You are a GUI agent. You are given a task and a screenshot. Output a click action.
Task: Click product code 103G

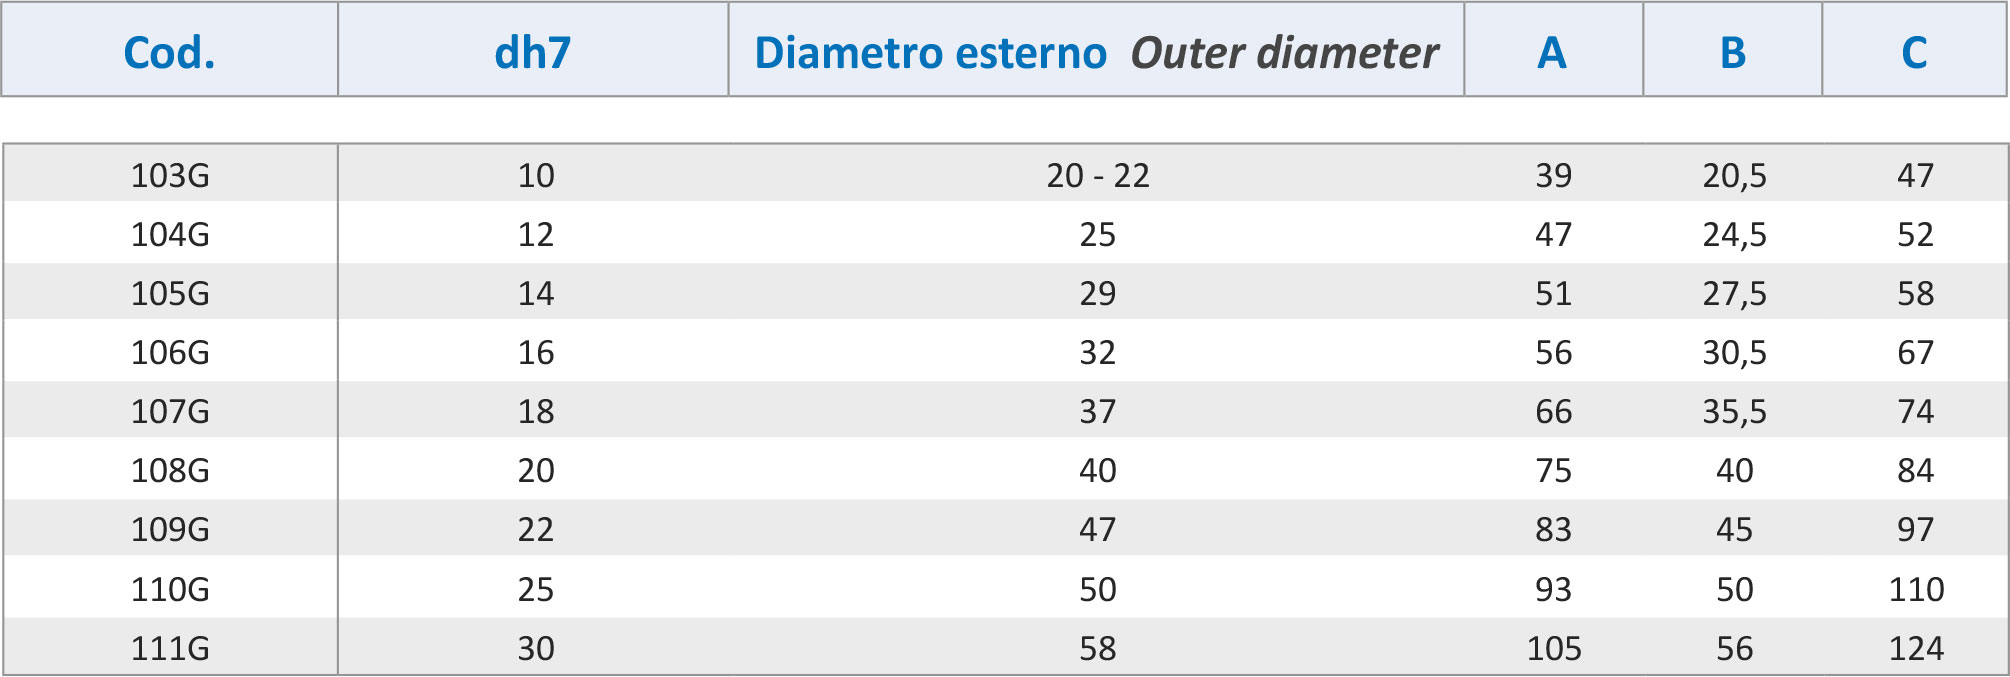[x=170, y=175]
